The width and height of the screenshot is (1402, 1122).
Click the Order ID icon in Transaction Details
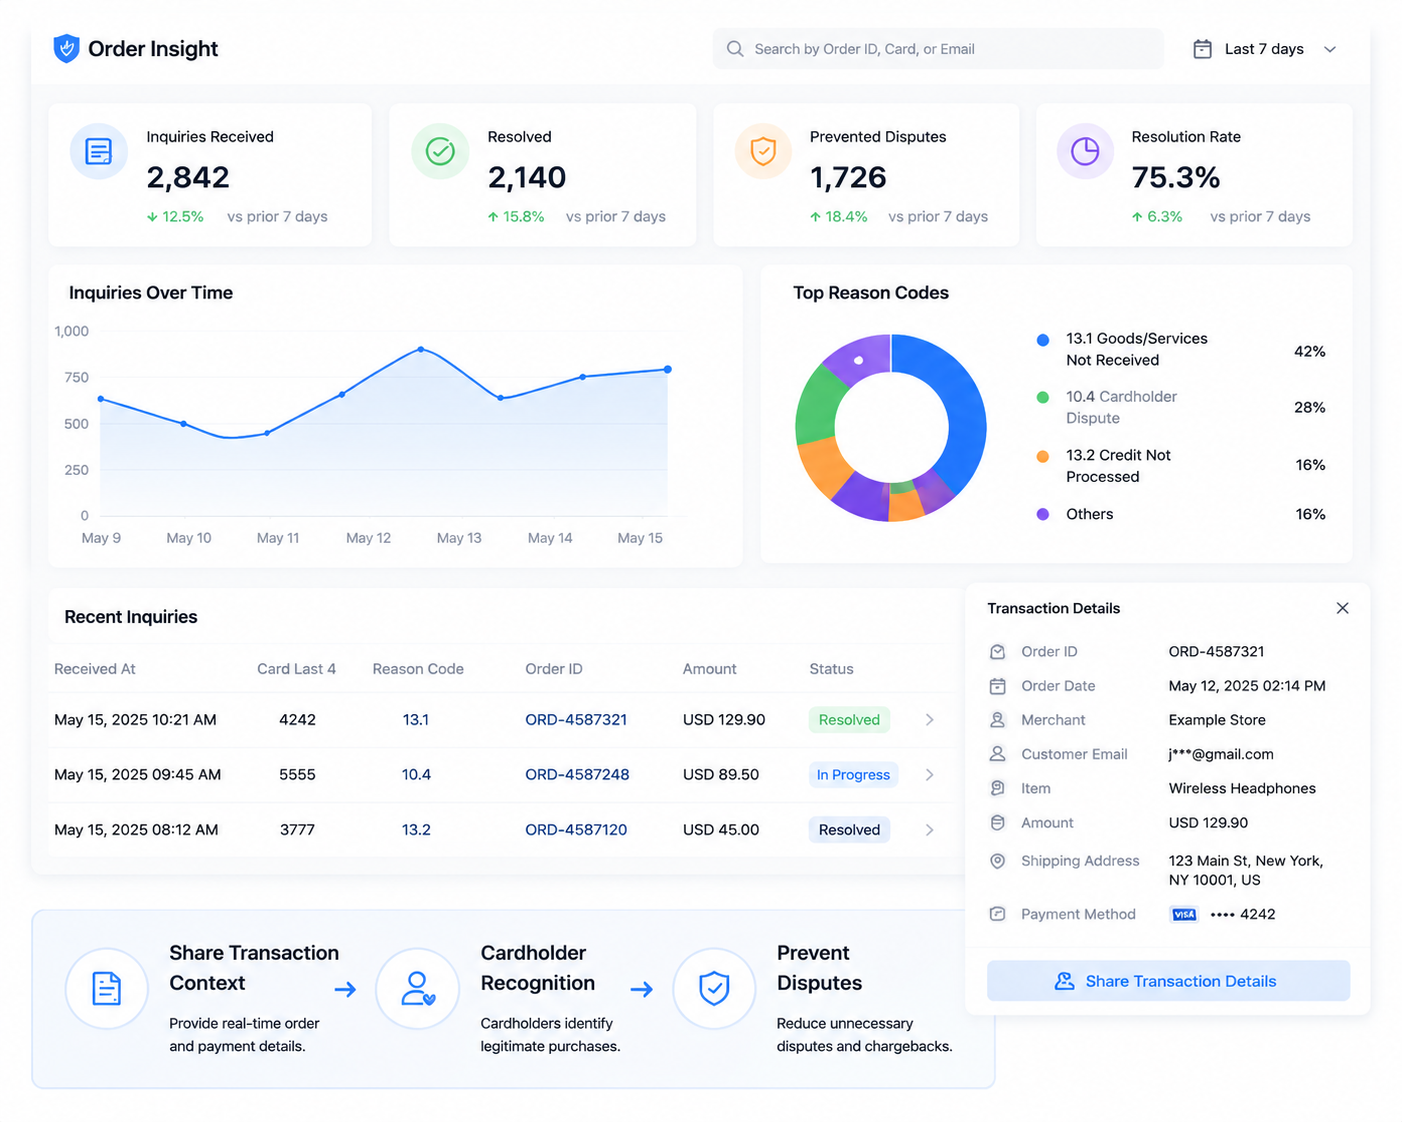pyautogui.click(x=997, y=652)
